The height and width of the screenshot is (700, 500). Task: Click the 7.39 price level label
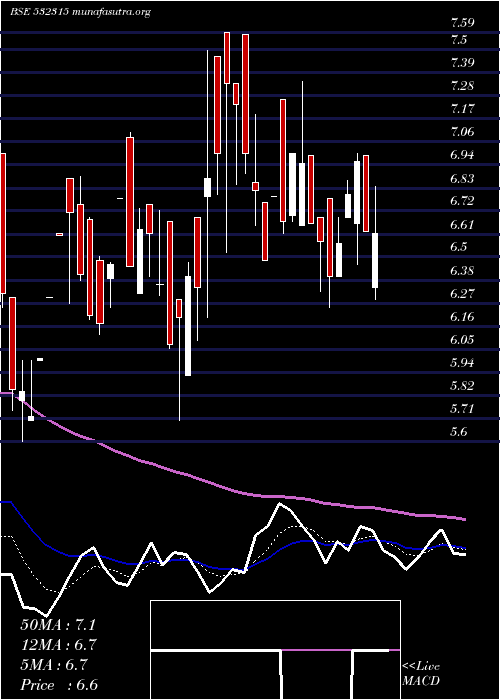tap(462, 63)
